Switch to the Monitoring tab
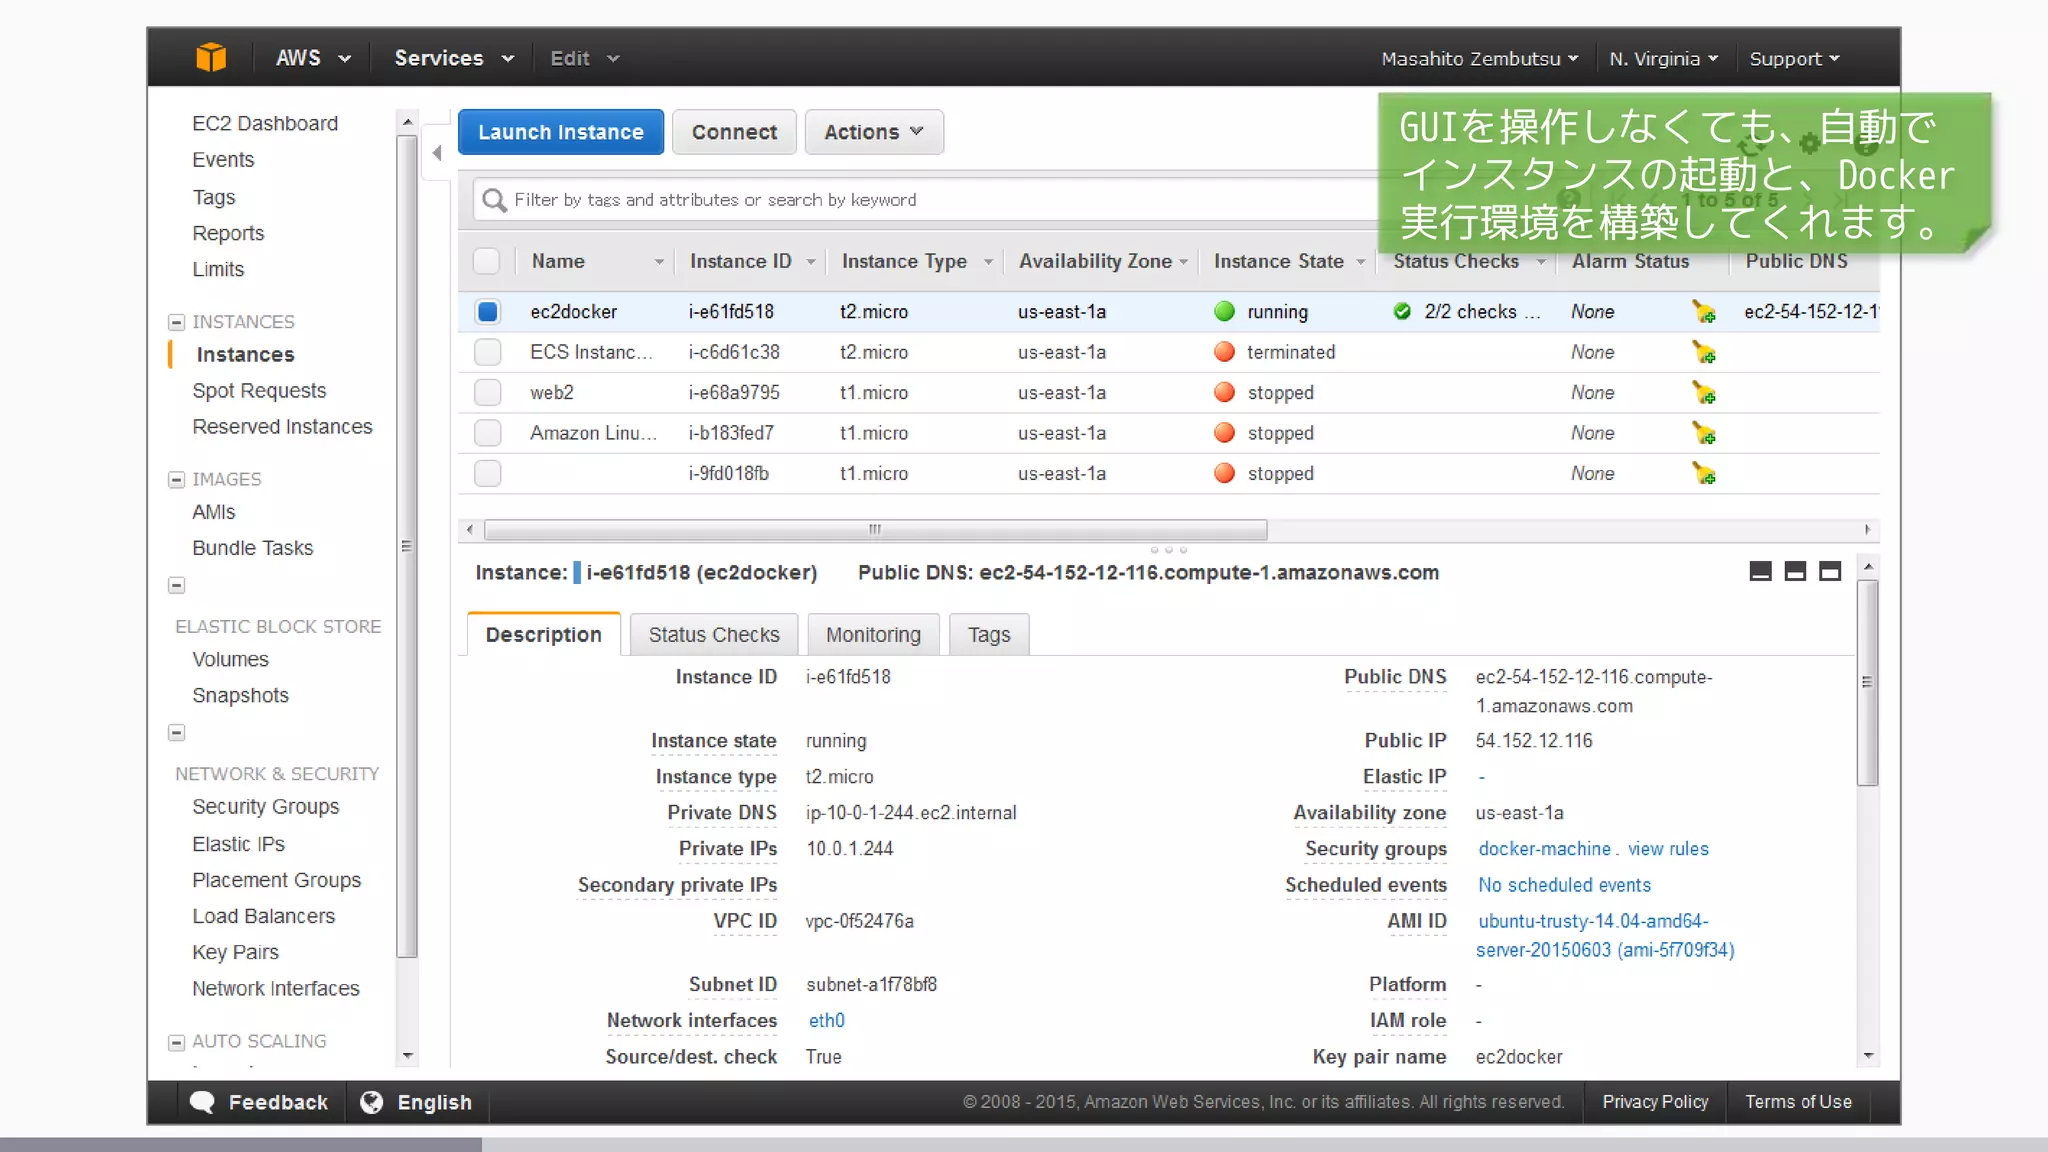 point(873,634)
